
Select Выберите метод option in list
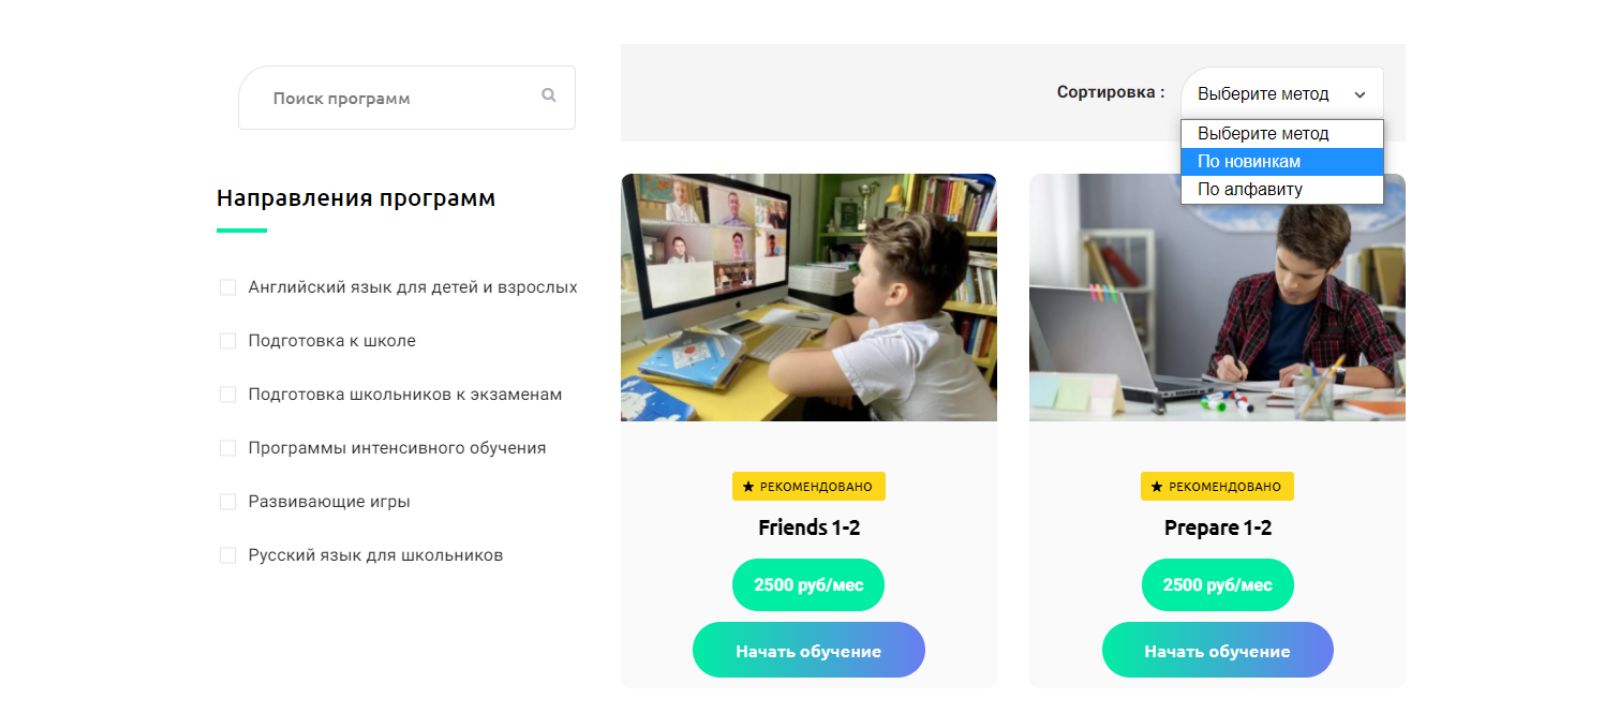pos(1282,133)
